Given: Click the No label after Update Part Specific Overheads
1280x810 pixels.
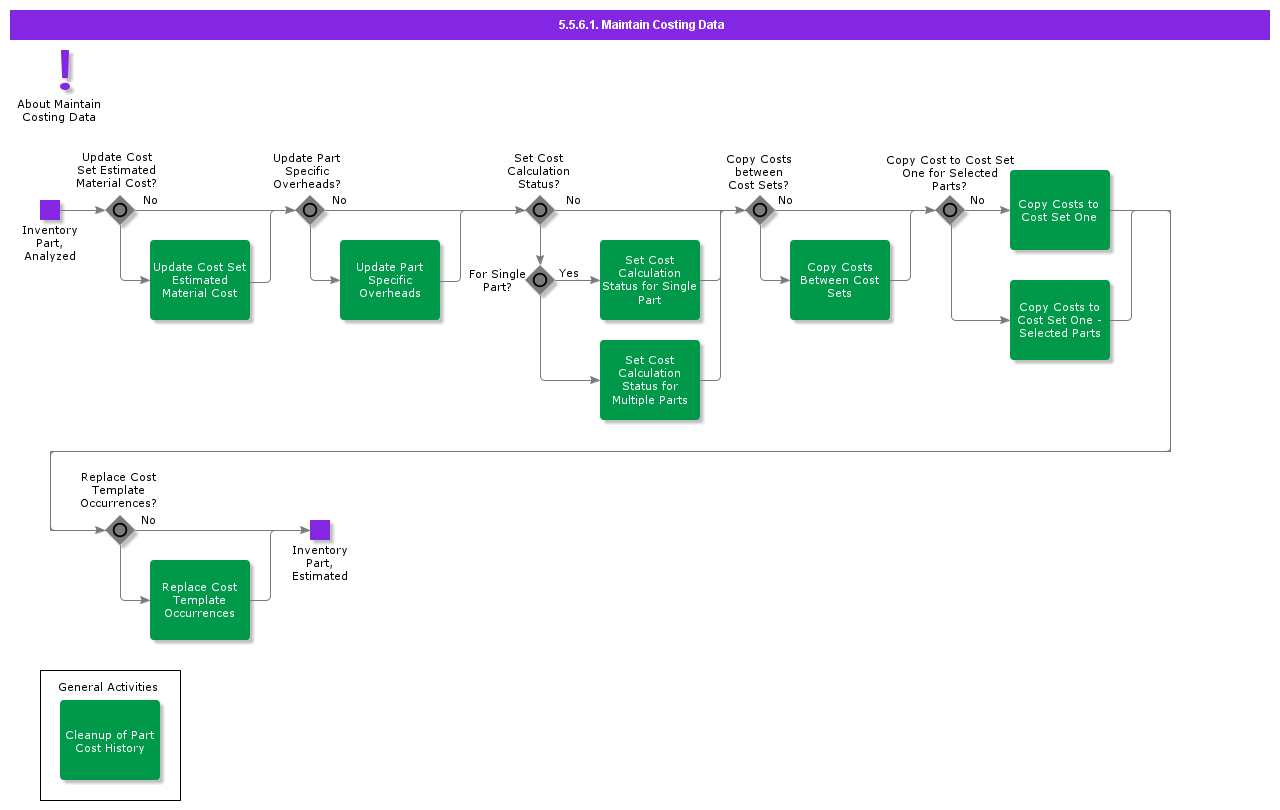Looking at the screenshot, I should click(x=340, y=200).
